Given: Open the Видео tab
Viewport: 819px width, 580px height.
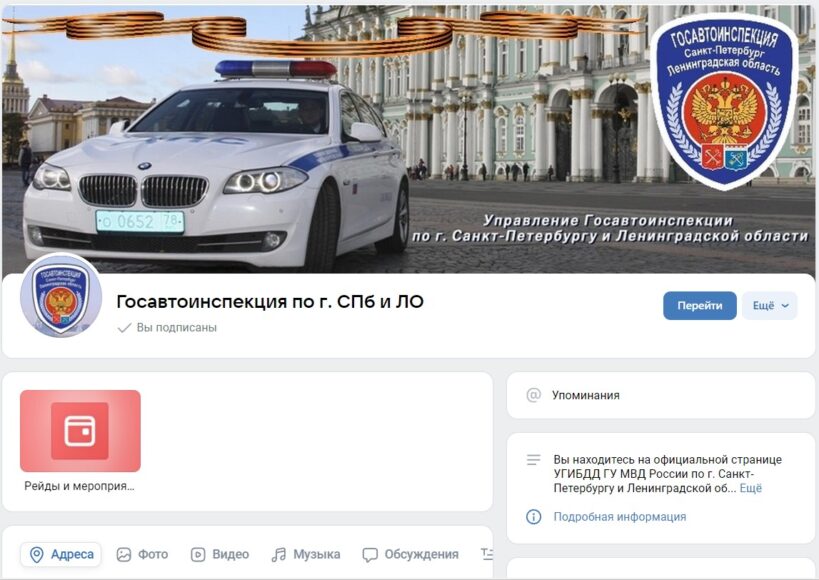Looking at the screenshot, I should (220, 554).
